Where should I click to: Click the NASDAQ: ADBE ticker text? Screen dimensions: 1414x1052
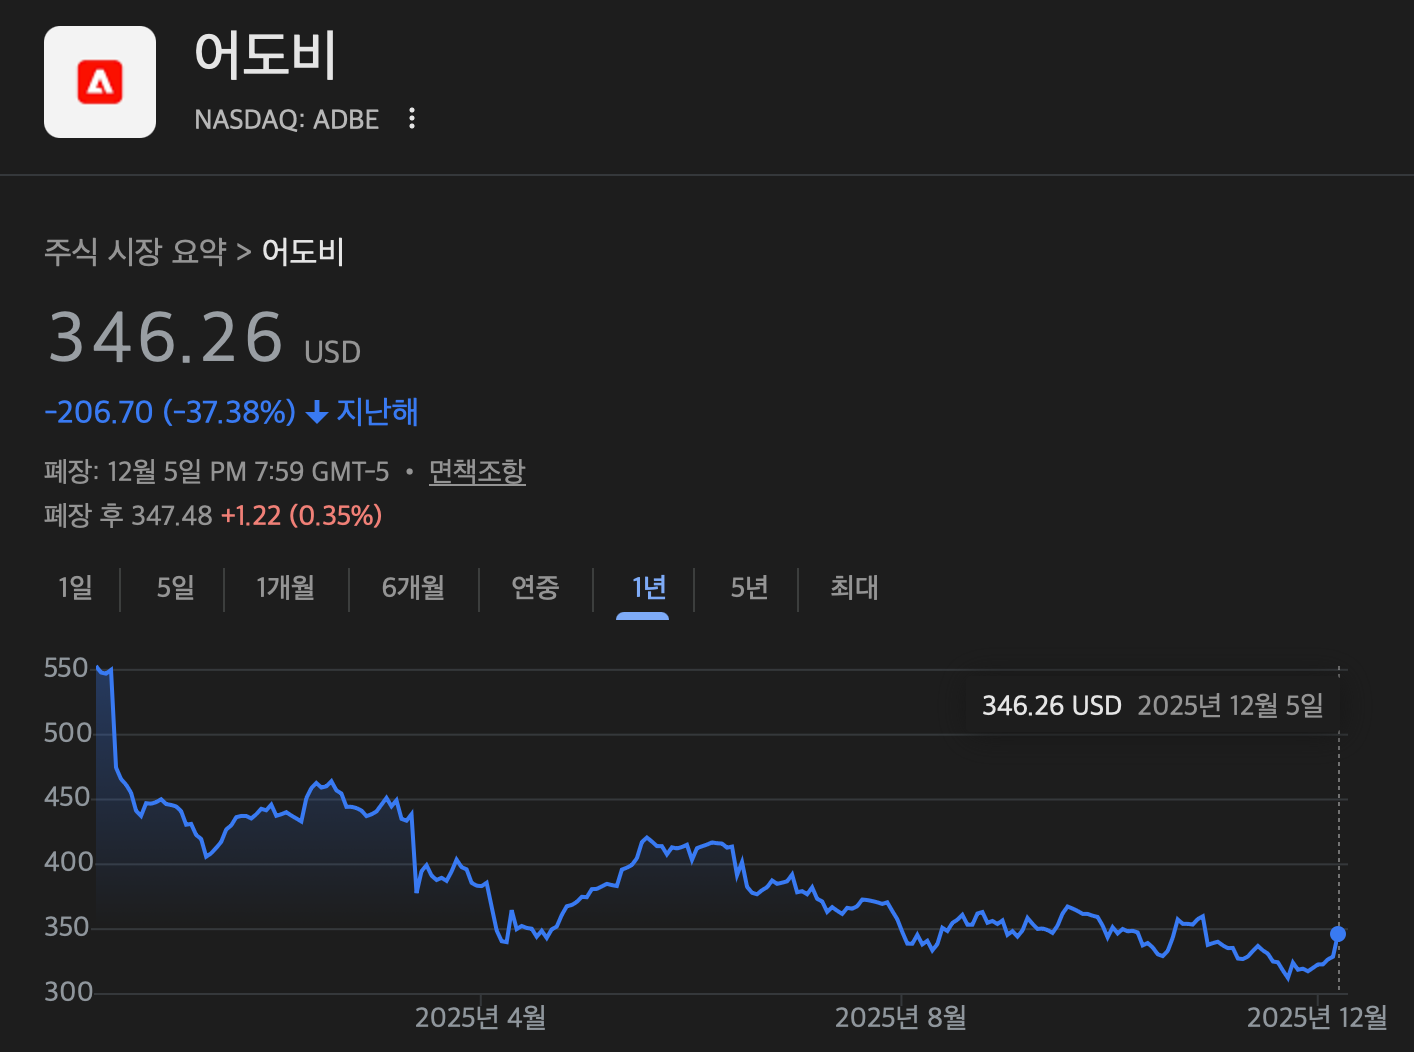pos(286,120)
